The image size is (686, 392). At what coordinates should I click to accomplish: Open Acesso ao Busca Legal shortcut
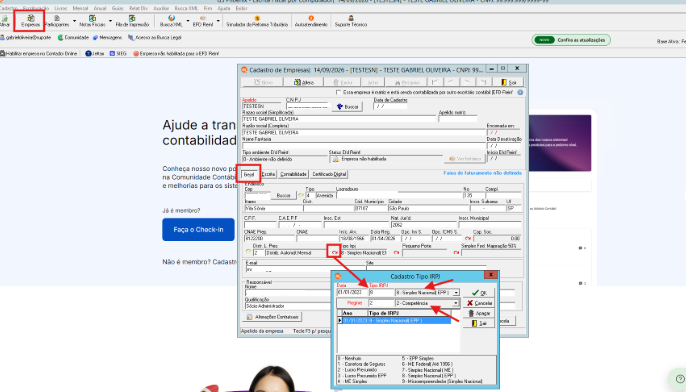coord(154,38)
